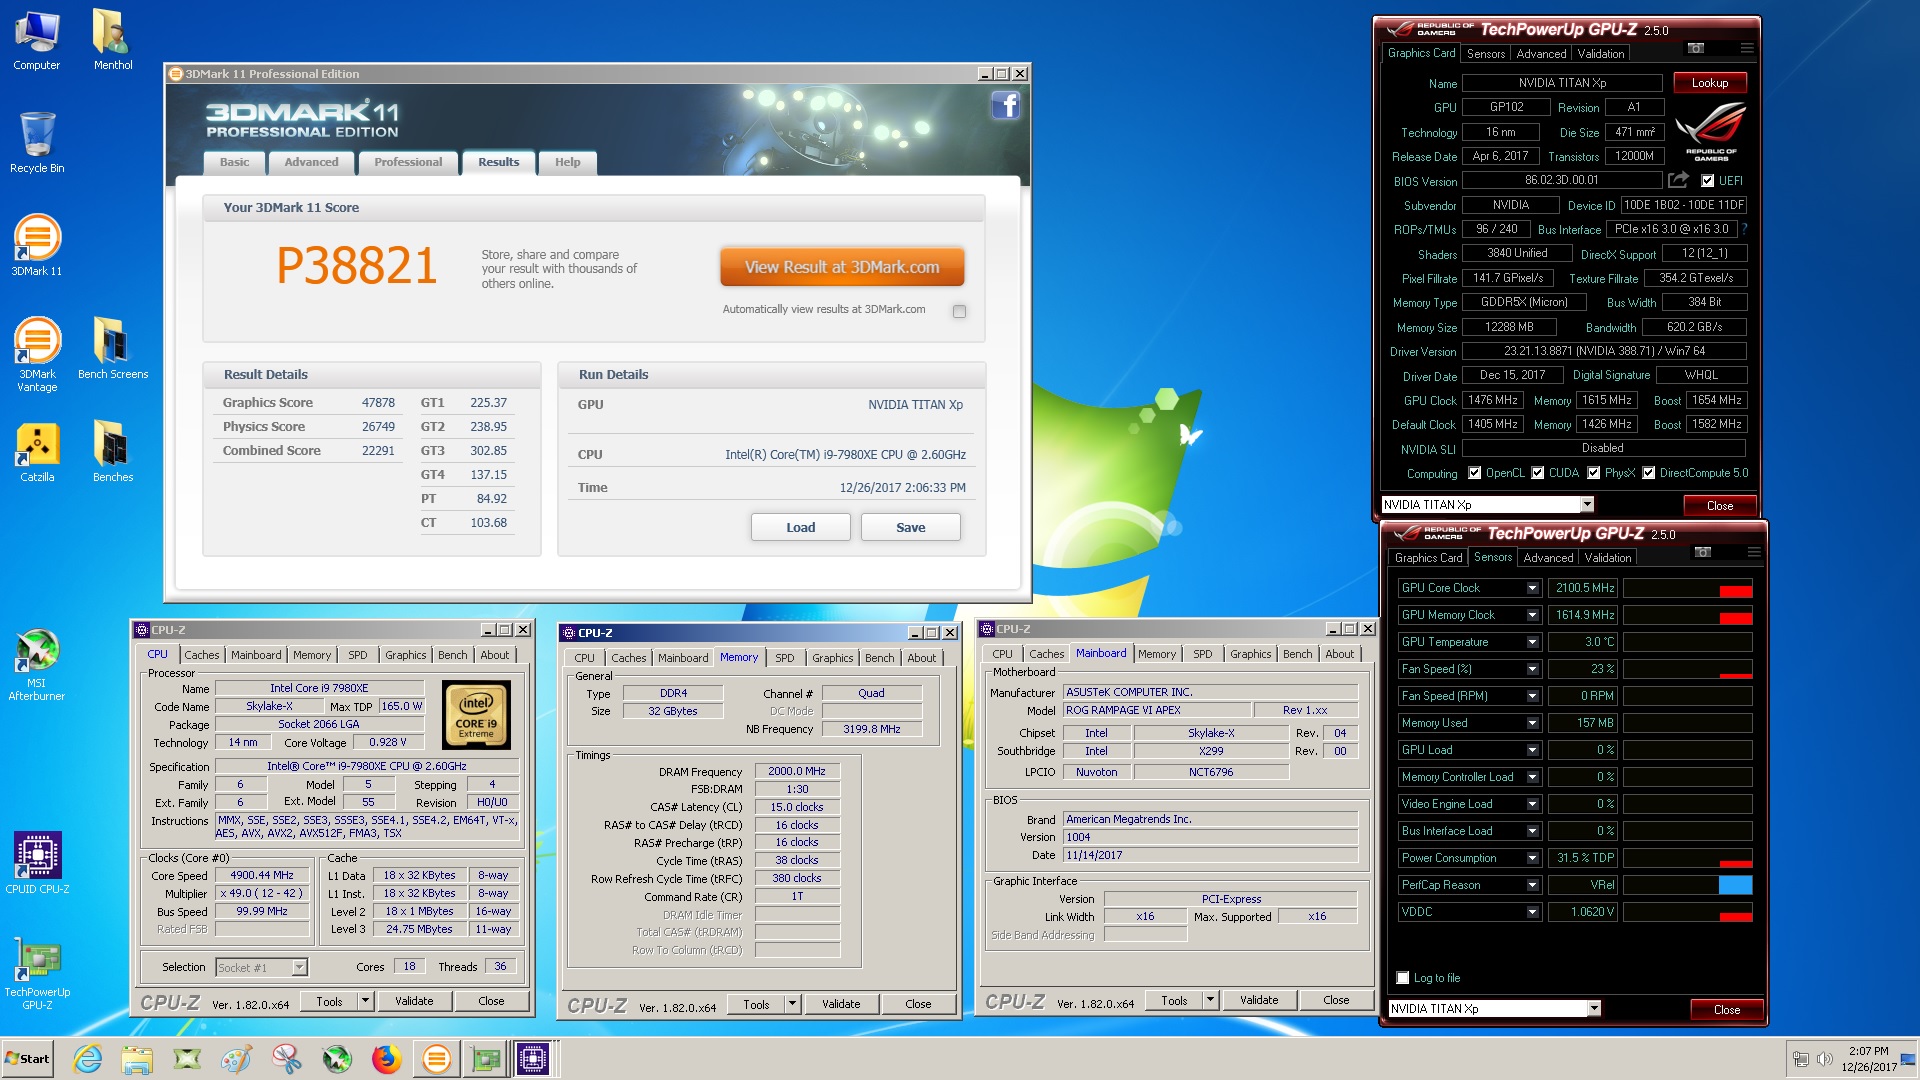This screenshot has width=1920, height=1080.
Task: Open the Help tab in 3DMark 11
Action: (567, 162)
